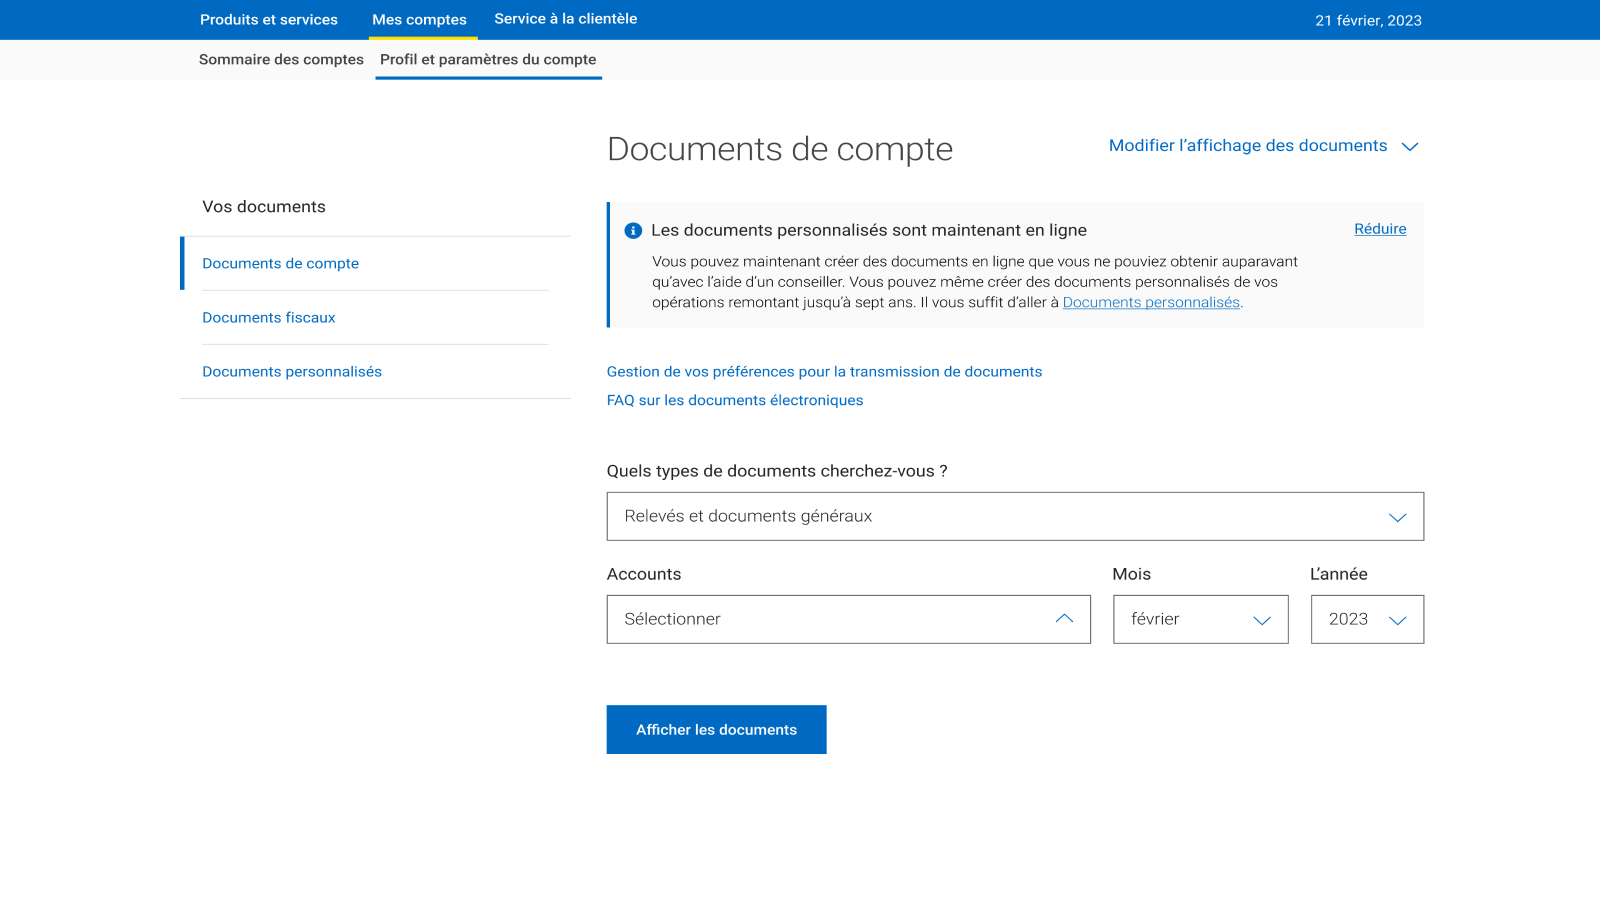Viewport: 1600px width, 900px height.
Task: Open Documents de compte in sidebar
Action: pos(280,264)
